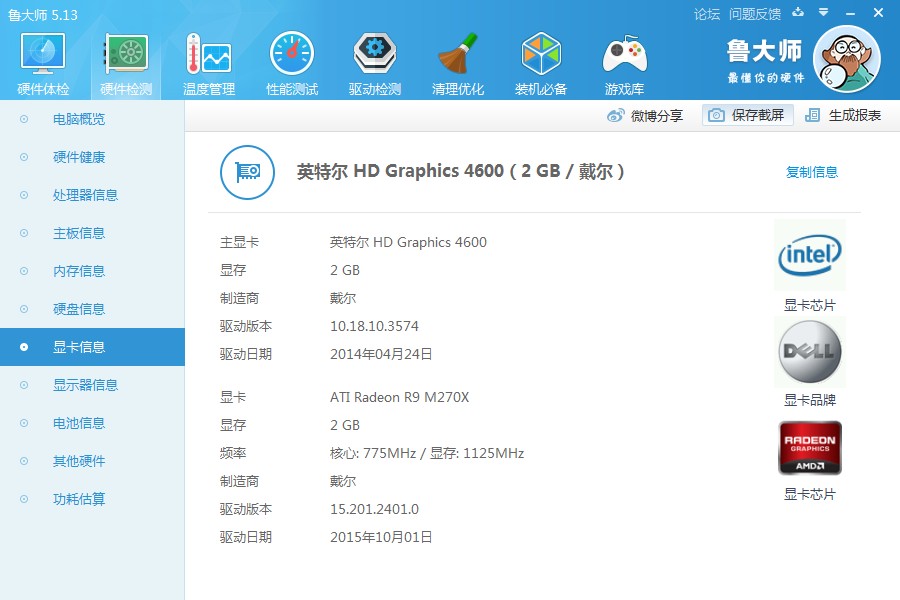Click the 生成报表 generate report button
This screenshot has width=900, height=600.
click(843, 115)
